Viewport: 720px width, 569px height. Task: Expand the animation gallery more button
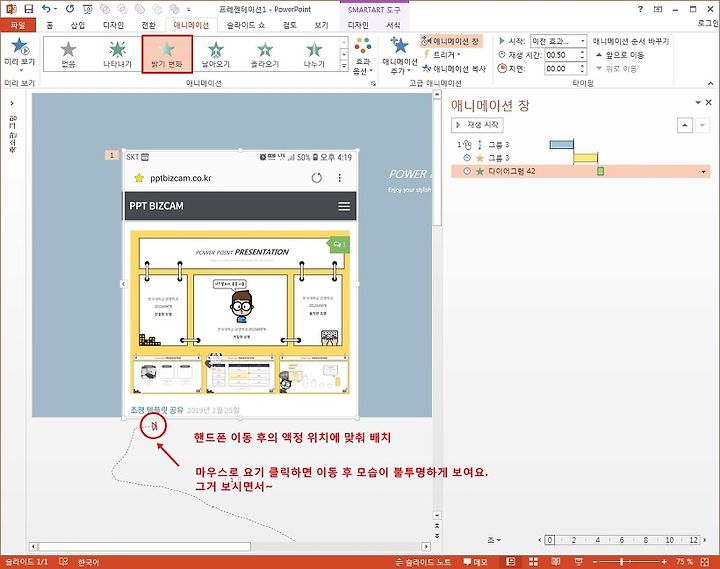344,66
